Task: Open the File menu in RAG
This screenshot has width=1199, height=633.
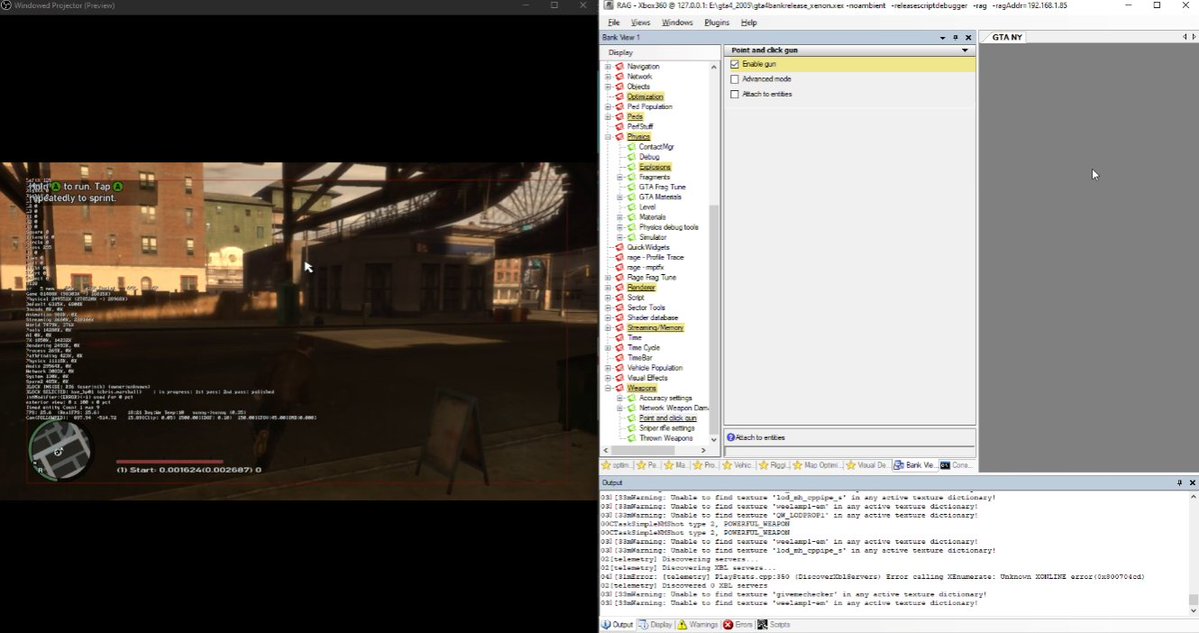Action: coord(613,23)
